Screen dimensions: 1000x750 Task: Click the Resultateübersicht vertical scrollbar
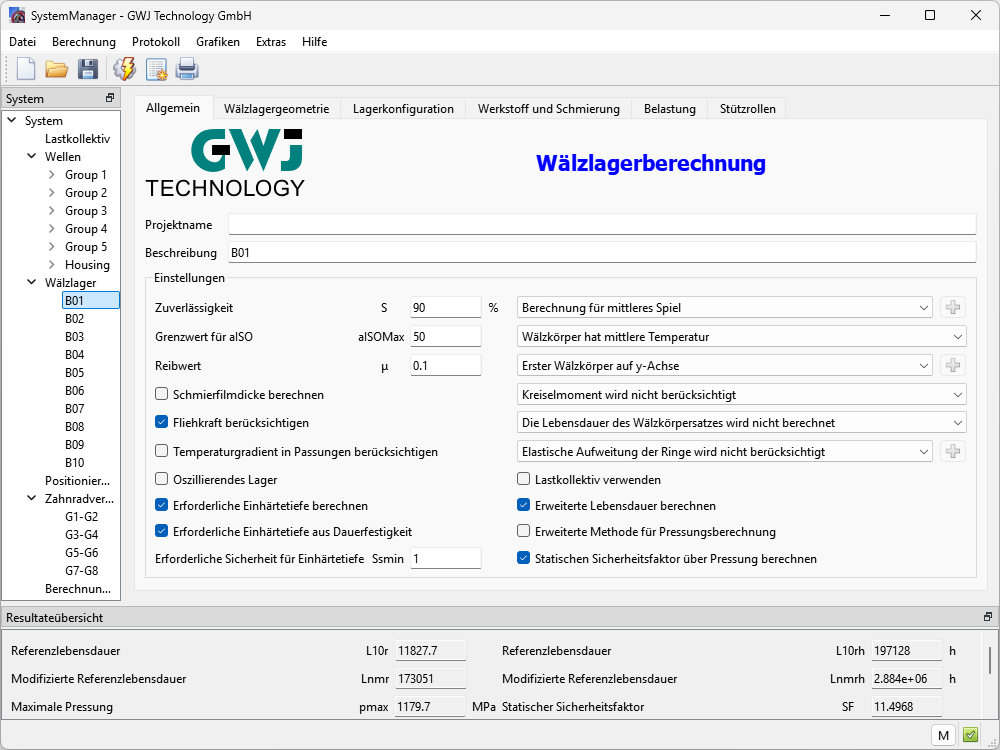pyautogui.click(x=990, y=661)
